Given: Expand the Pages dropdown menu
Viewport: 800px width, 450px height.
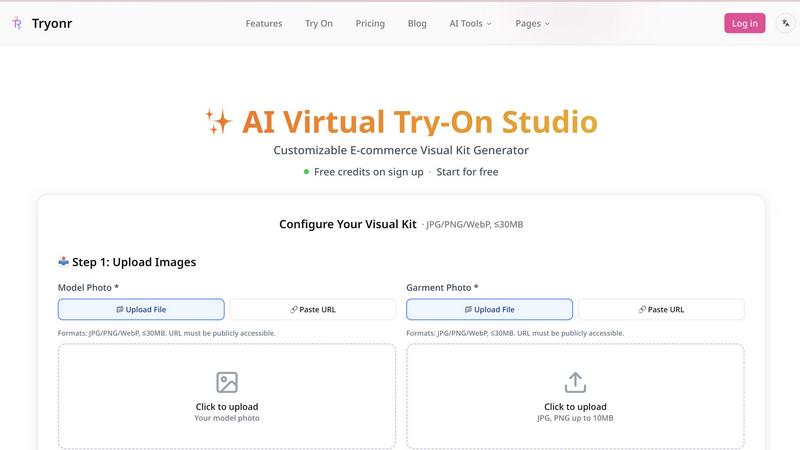Looking at the screenshot, I should pos(532,23).
